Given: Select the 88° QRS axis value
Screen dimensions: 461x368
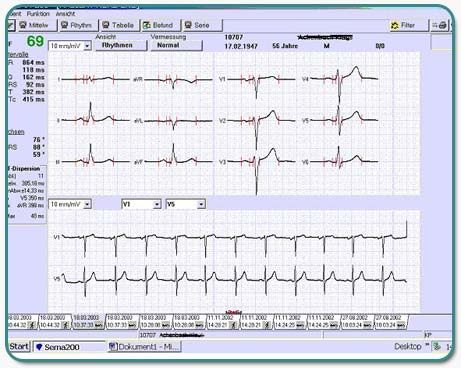Looking at the screenshot, I should point(39,147).
